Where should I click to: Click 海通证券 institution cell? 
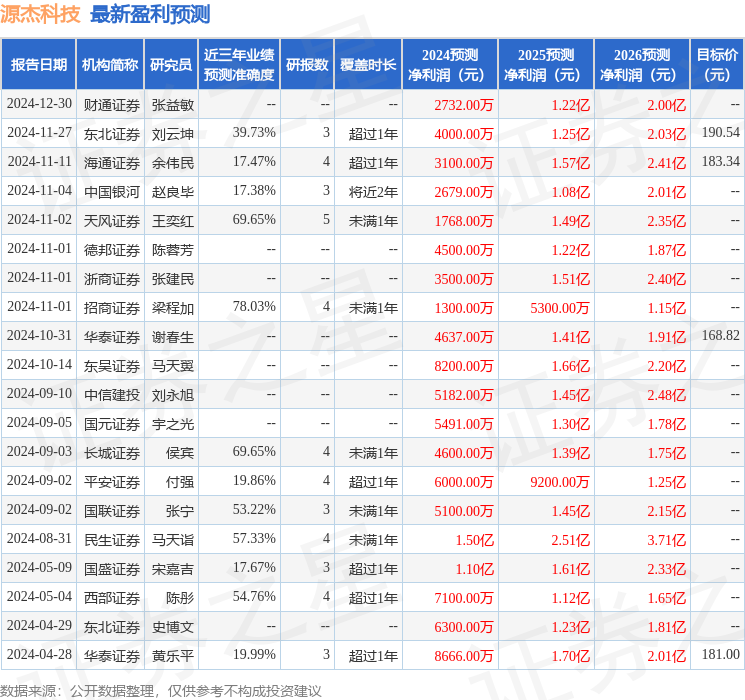tap(112, 163)
